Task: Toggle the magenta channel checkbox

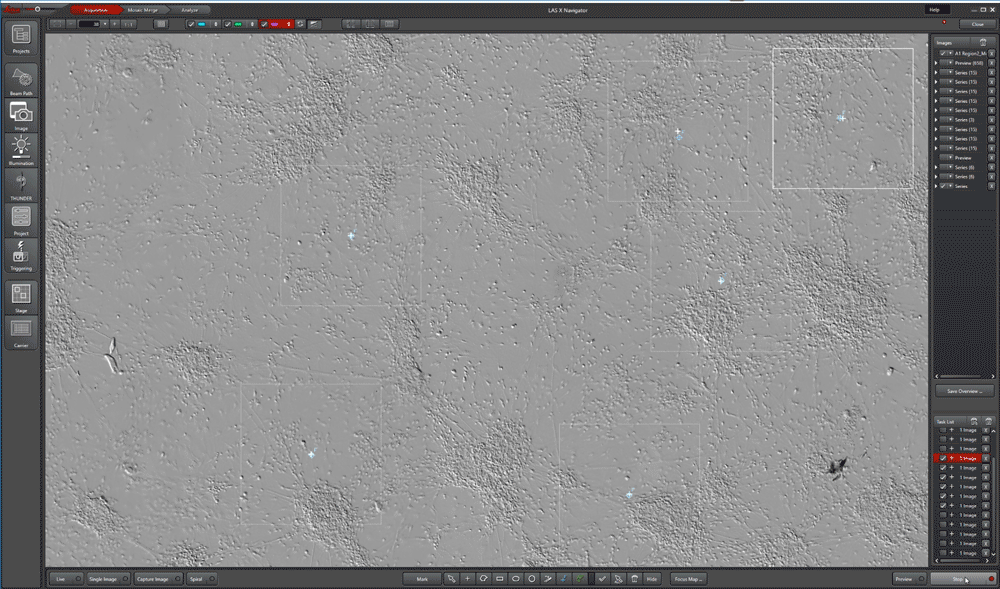Action: [x=264, y=24]
